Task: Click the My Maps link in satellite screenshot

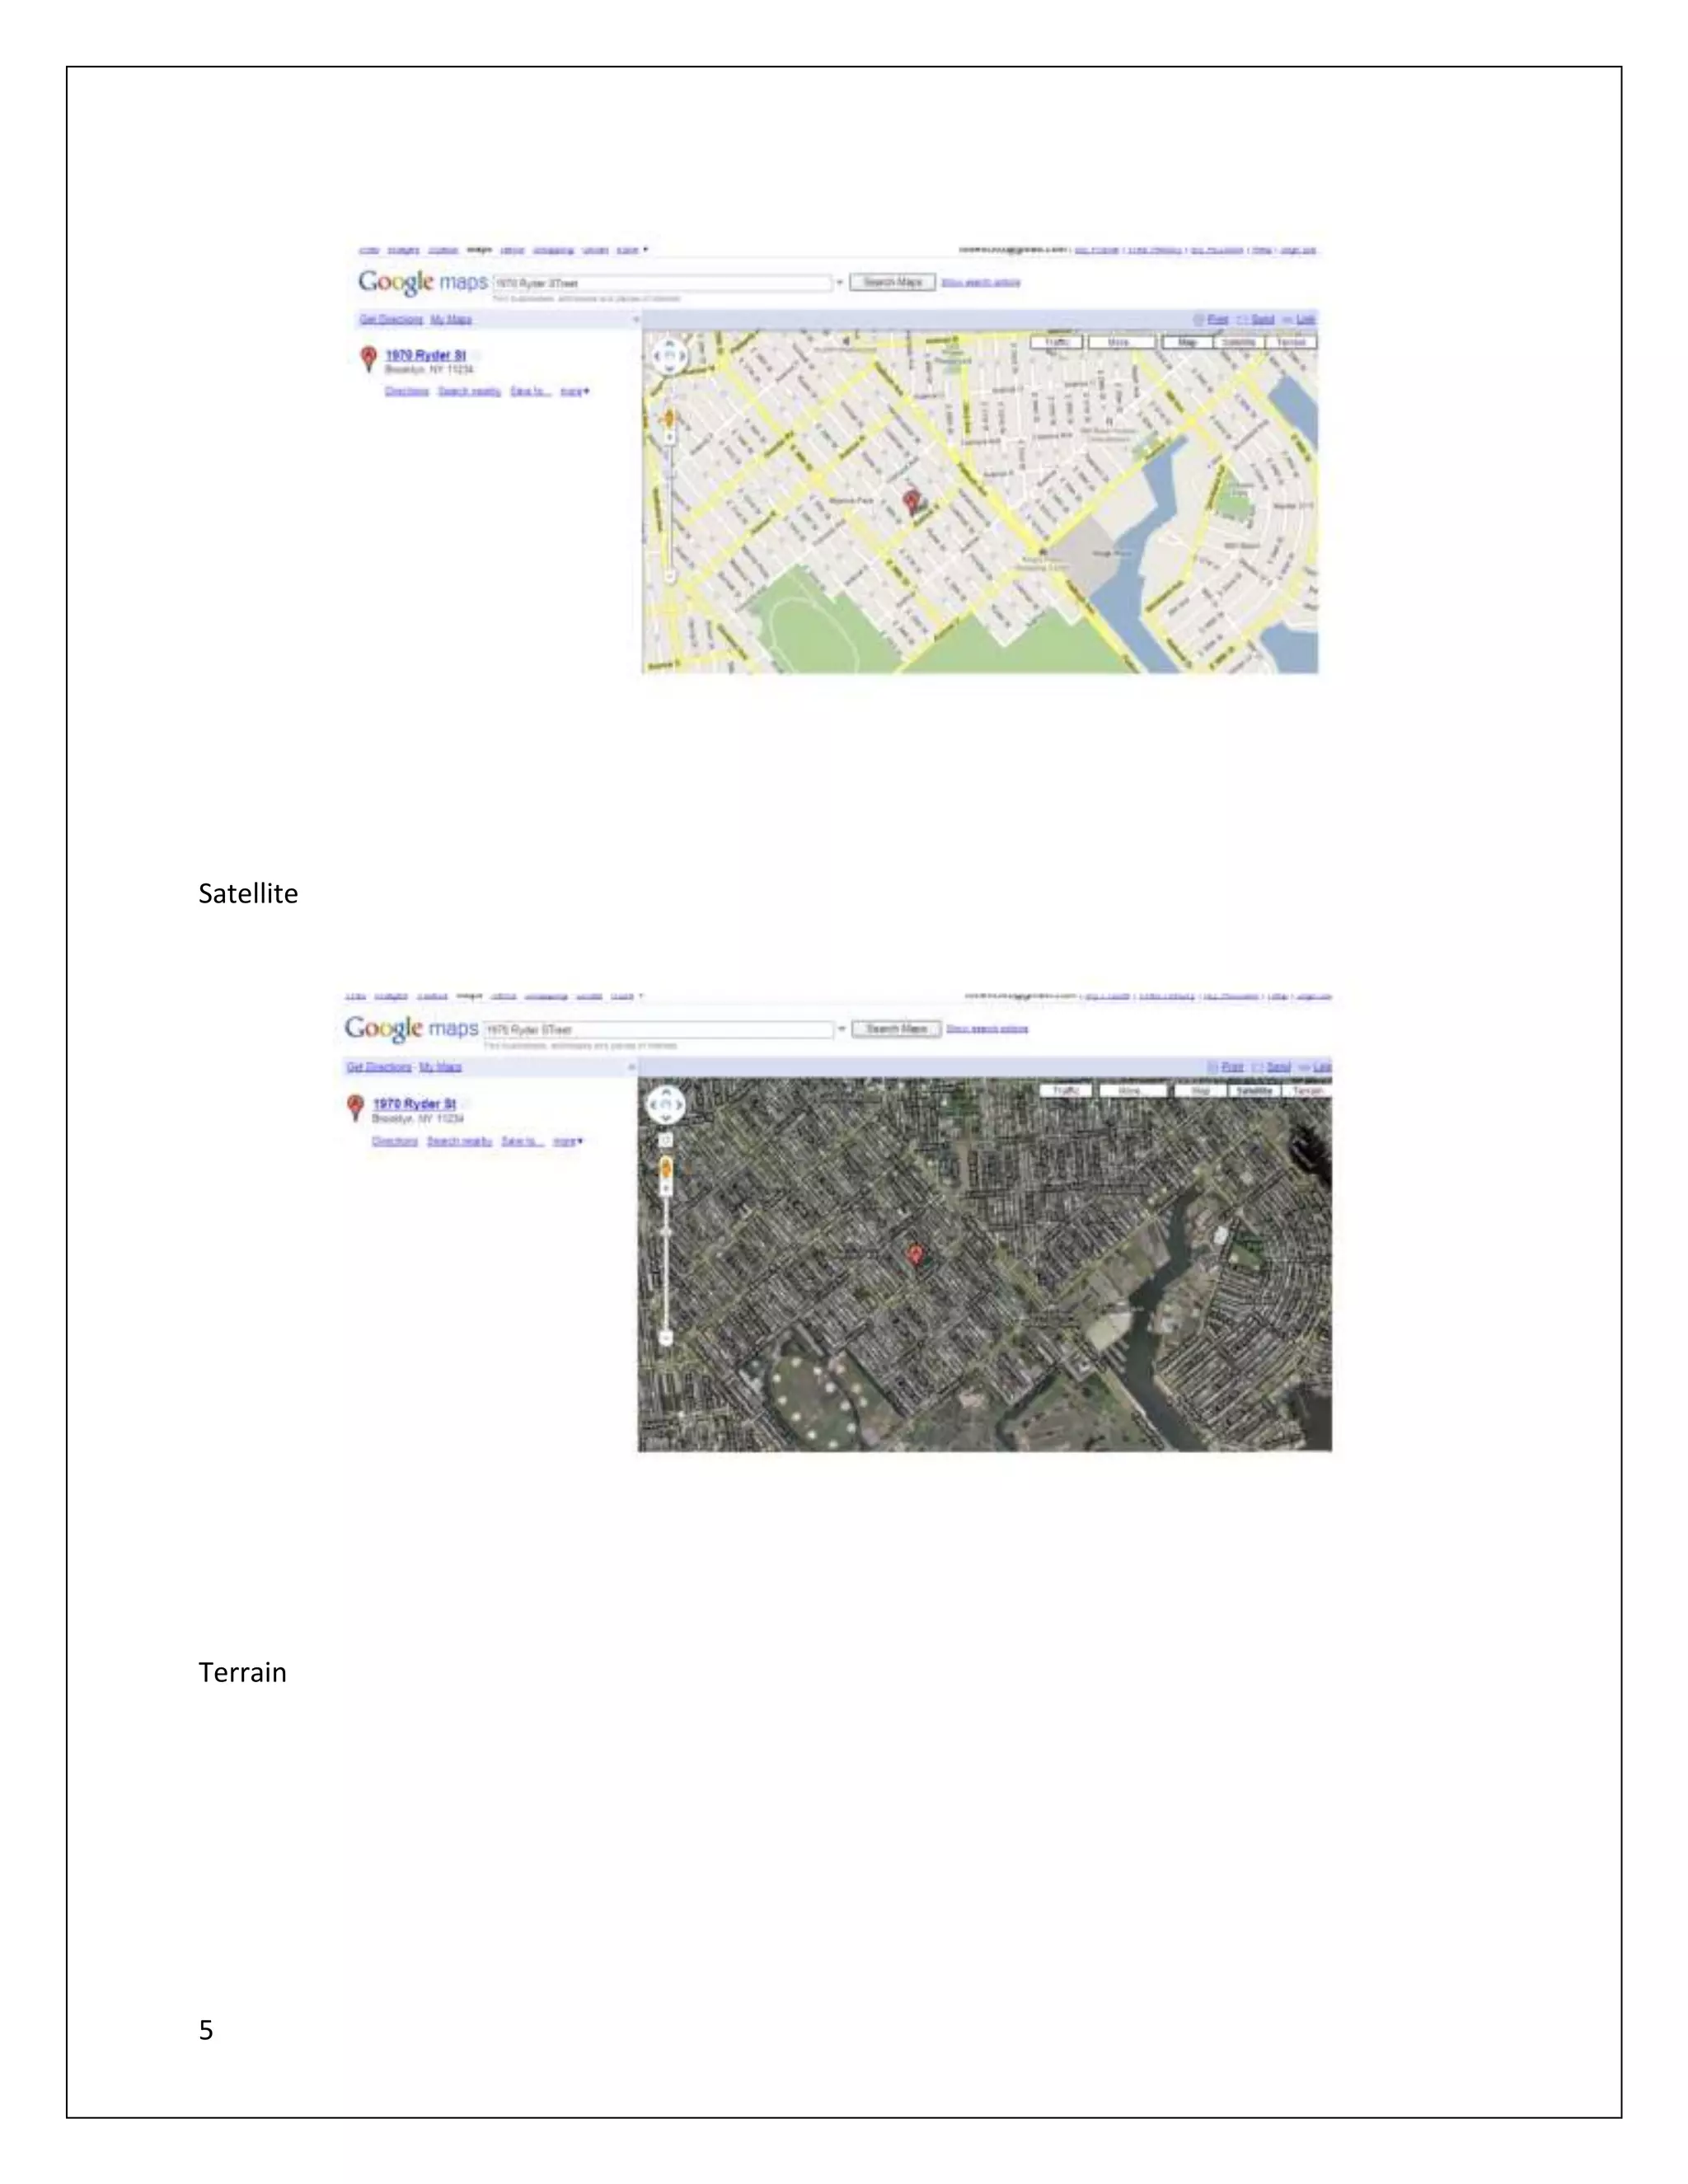Action: coord(440,1067)
